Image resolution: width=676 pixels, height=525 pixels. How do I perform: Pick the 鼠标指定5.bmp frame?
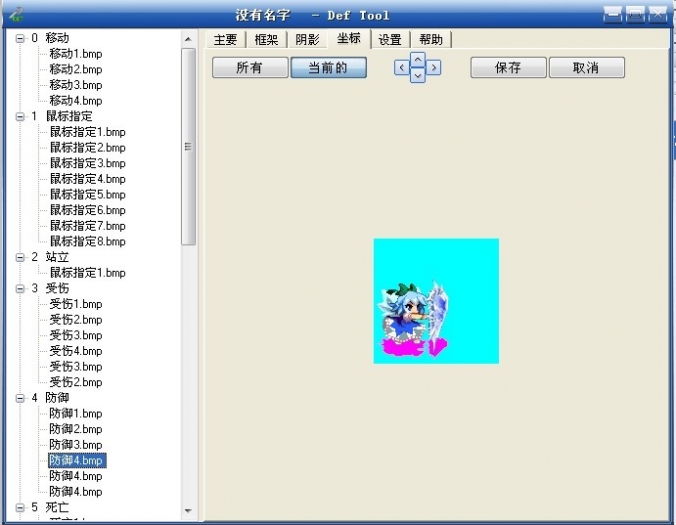tap(88, 194)
